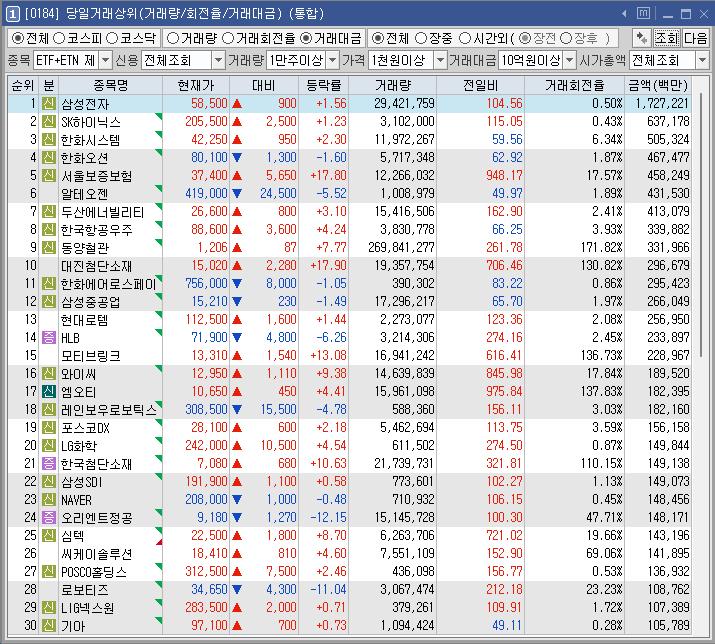
Task: Select the 장중 radio button
Action: 421,38
